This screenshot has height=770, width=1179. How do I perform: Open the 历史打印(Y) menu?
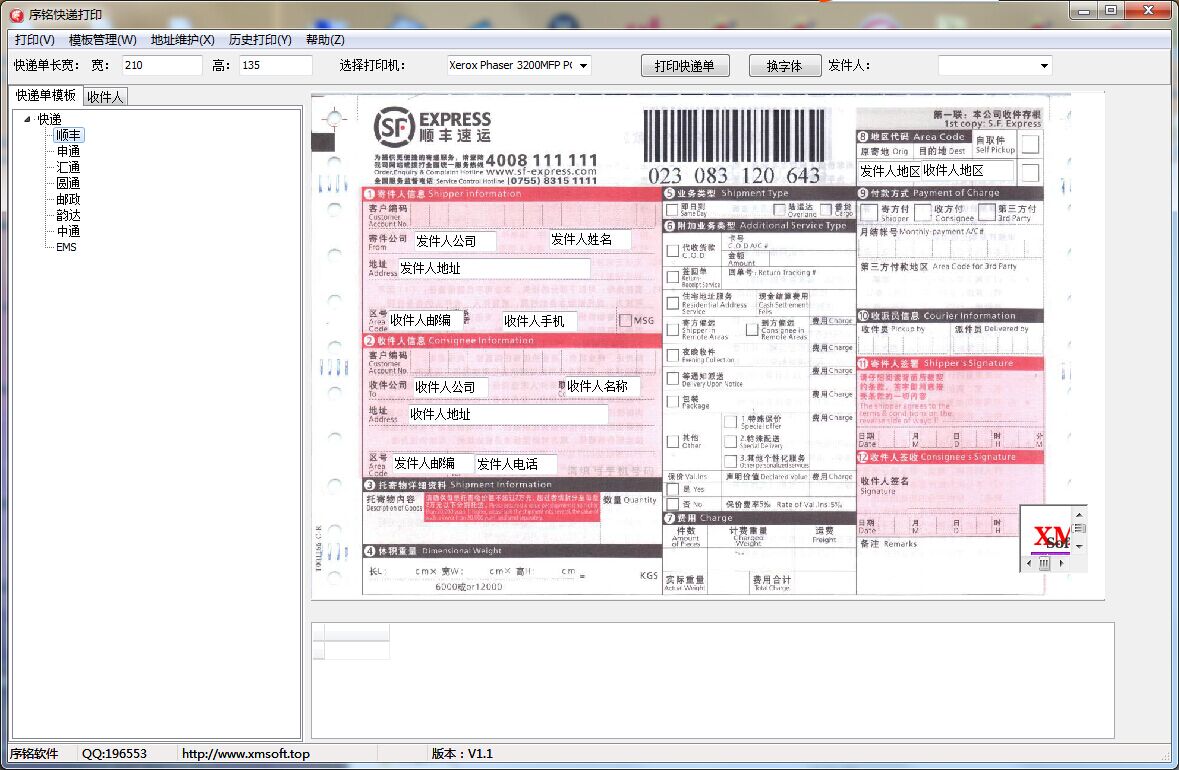(260, 40)
